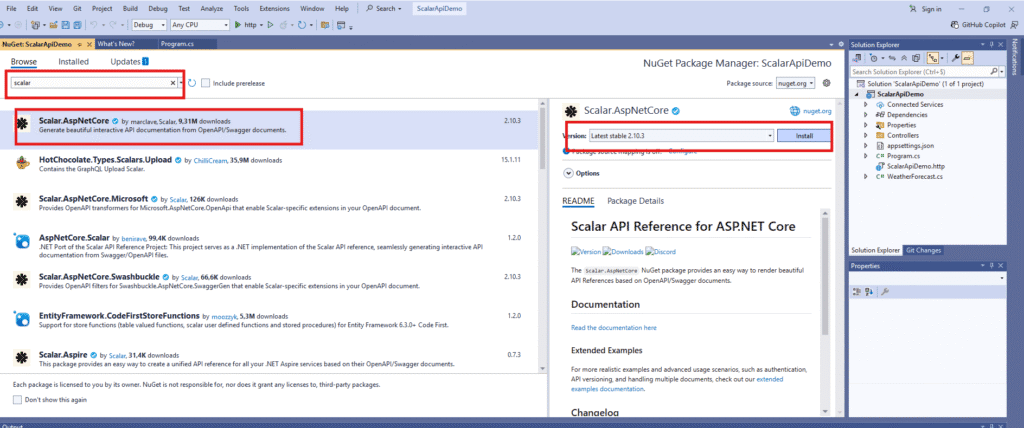Click the GitHub Copilot icon
The width and height of the screenshot is (1024, 428).
pyautogui.click(x=955, y=25)
